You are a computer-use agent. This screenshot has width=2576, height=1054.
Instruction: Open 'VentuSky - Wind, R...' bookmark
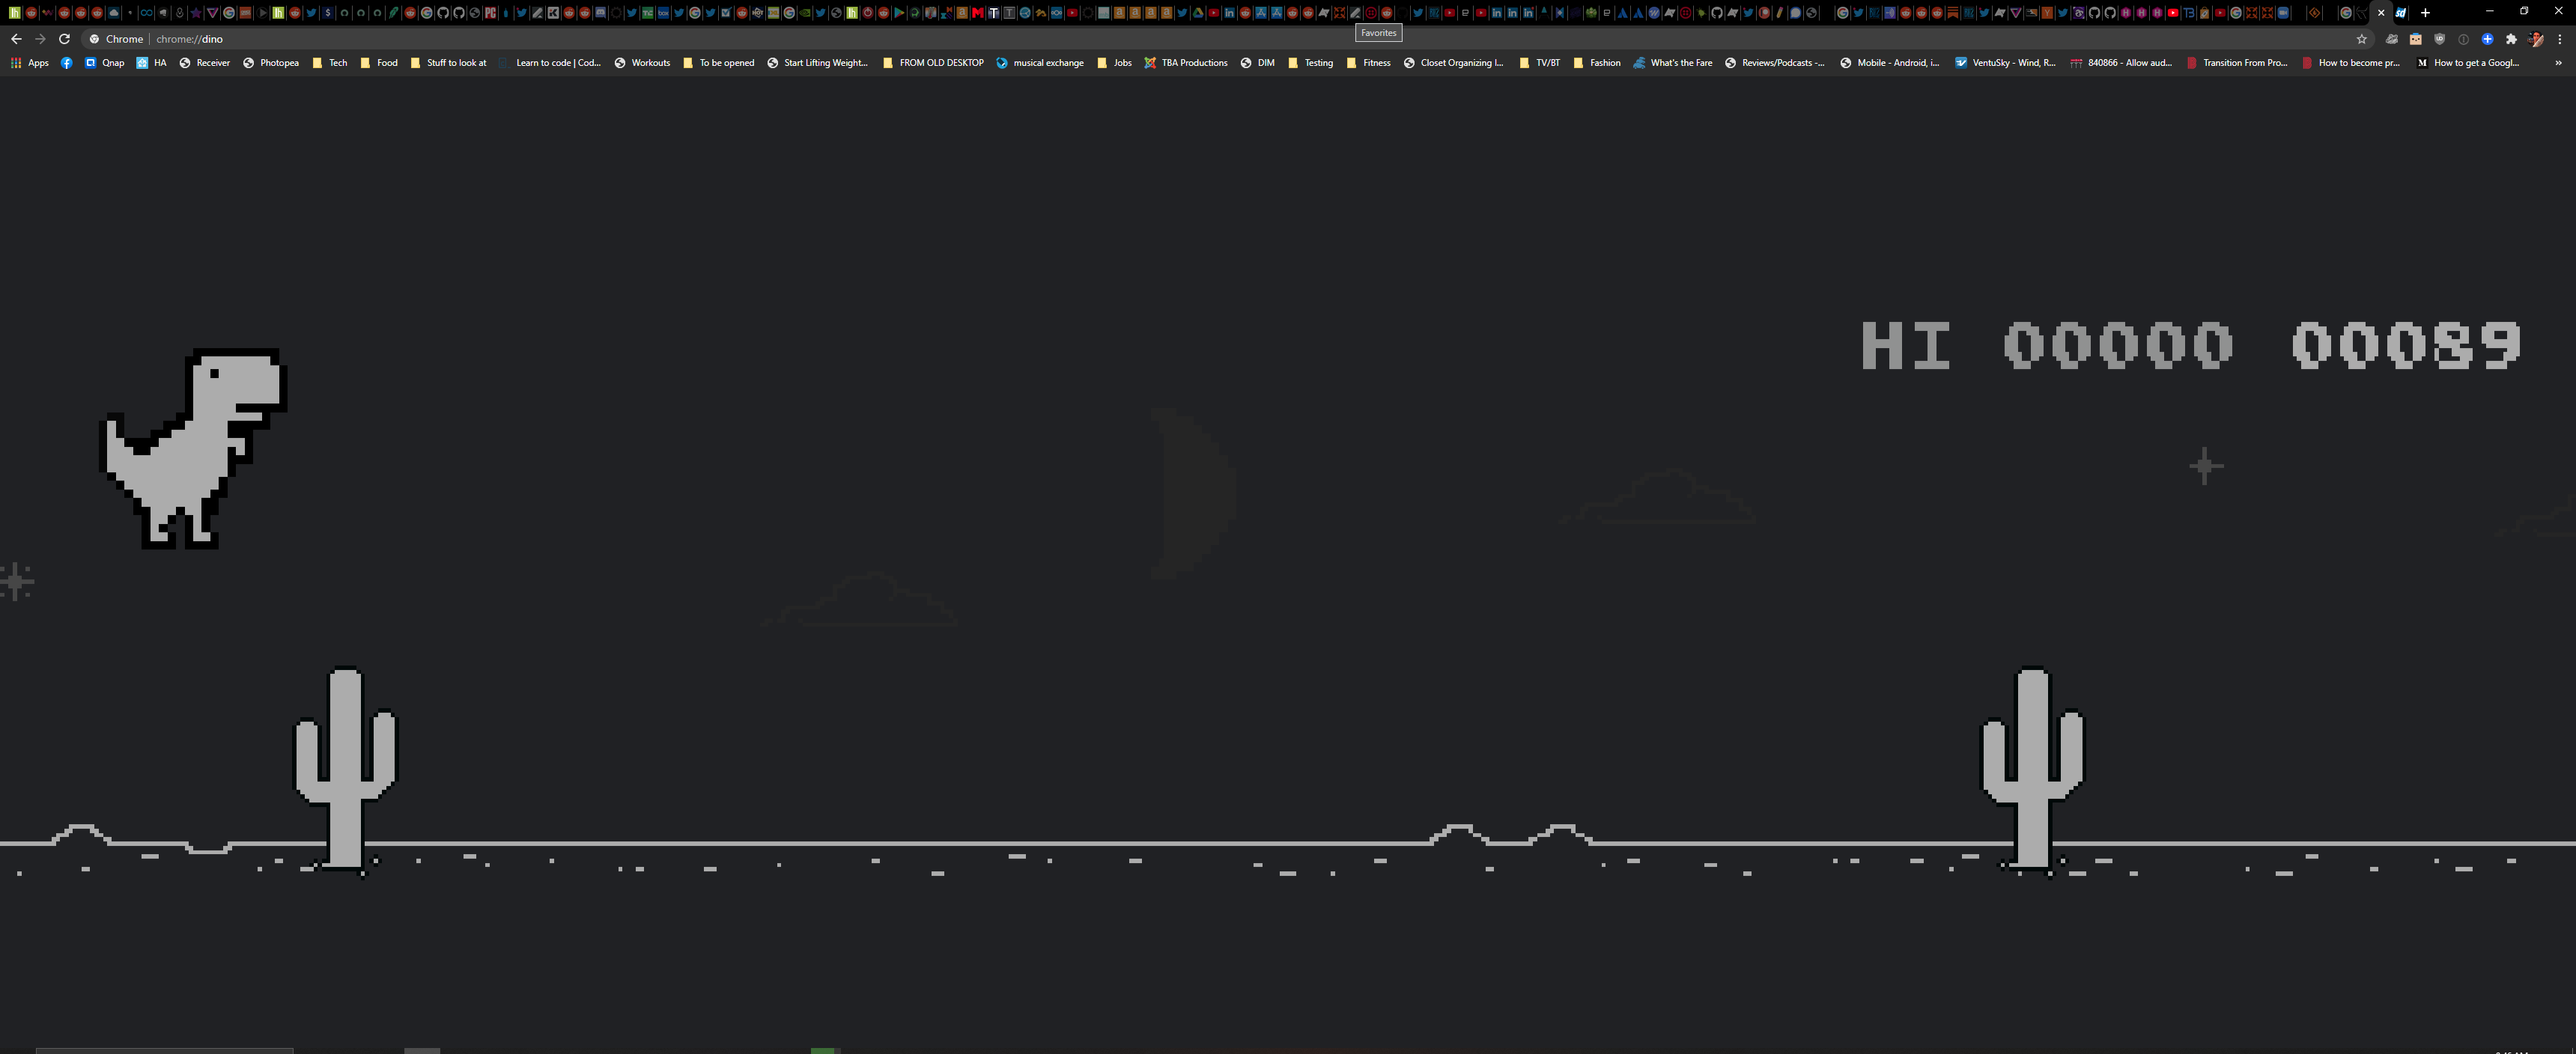[2005, 63]
